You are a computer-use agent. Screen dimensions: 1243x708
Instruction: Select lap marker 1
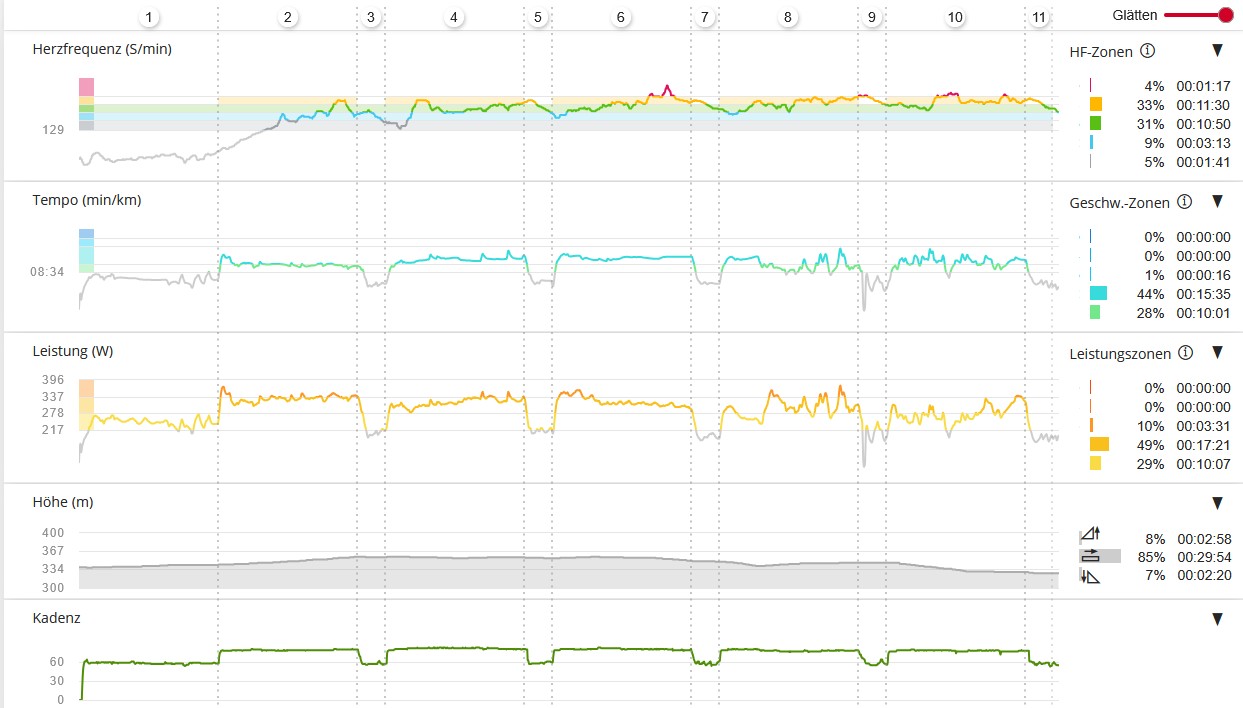point(150,17)
